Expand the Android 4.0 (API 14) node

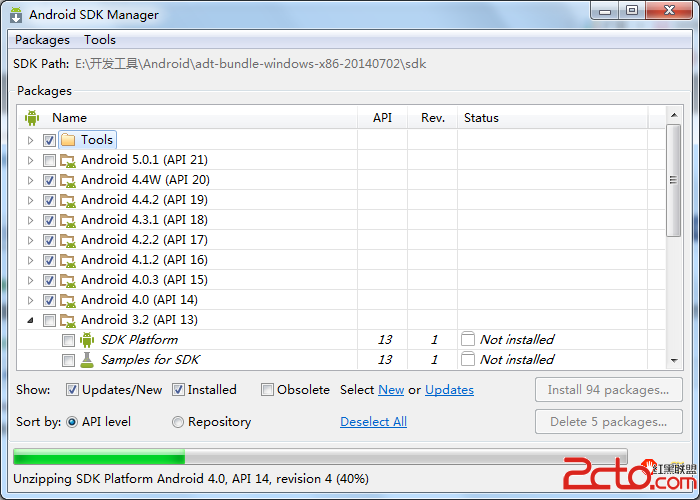[30, 300]
